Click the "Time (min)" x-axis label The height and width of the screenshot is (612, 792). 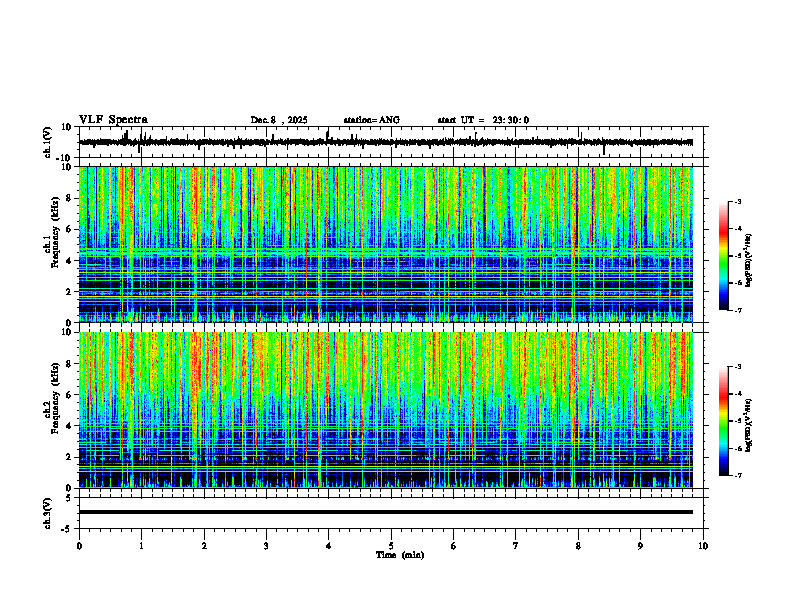point(400,555)
